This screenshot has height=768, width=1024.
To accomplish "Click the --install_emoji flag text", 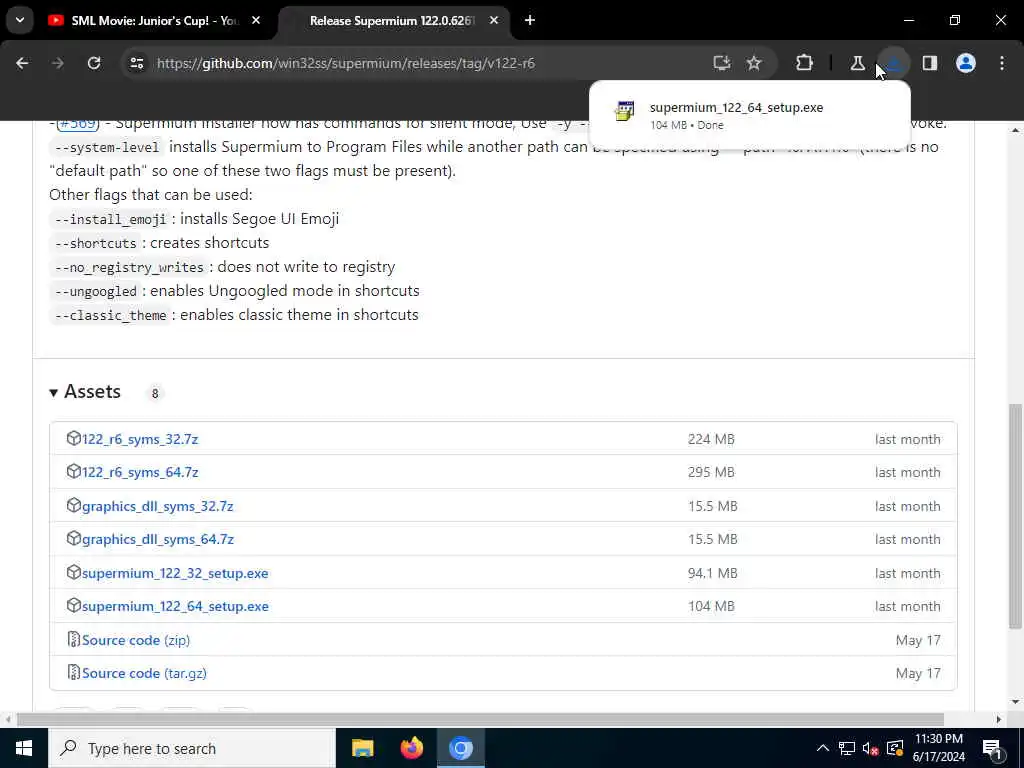I will (110, 219).
